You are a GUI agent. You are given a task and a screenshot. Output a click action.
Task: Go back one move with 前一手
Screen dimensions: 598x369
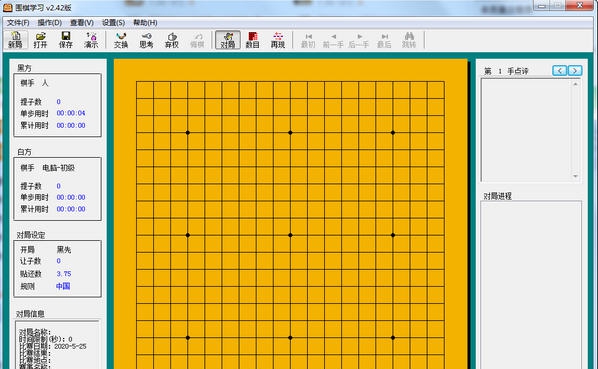click(333, 40)
